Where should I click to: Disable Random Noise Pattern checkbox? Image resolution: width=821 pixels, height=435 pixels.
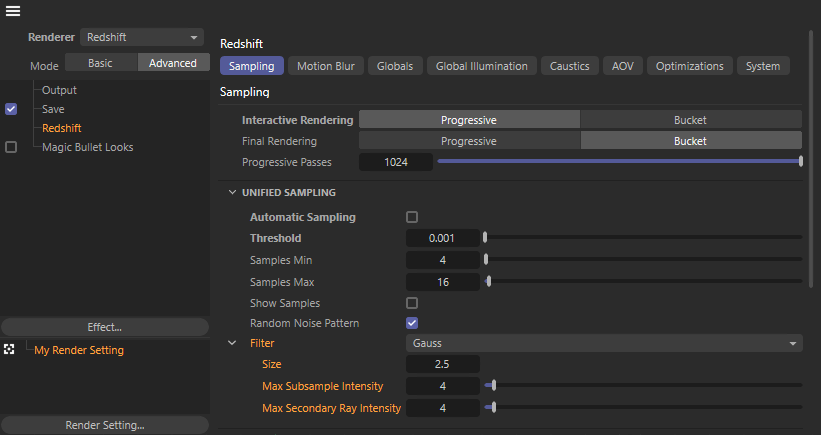[x=411, y=323]
